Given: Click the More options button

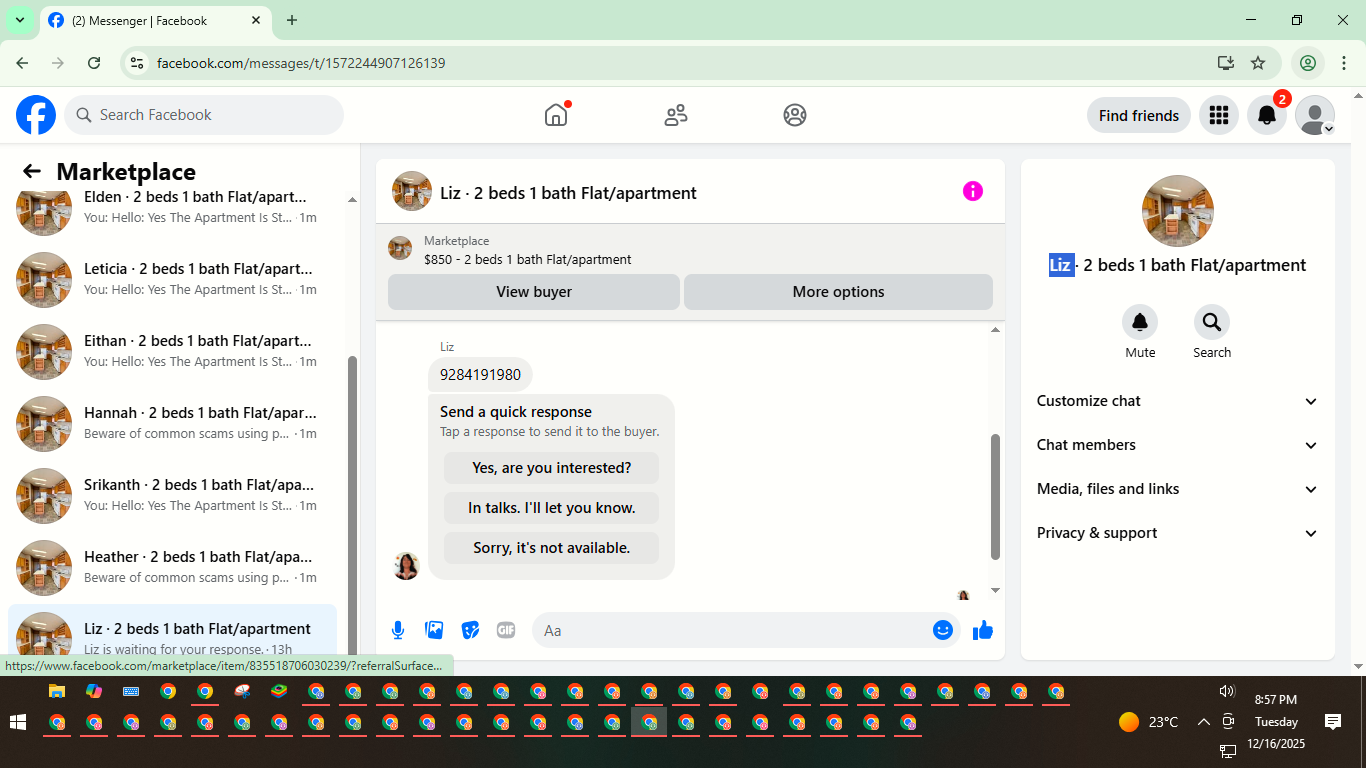Looking at the screenshot, I should 838,292.
